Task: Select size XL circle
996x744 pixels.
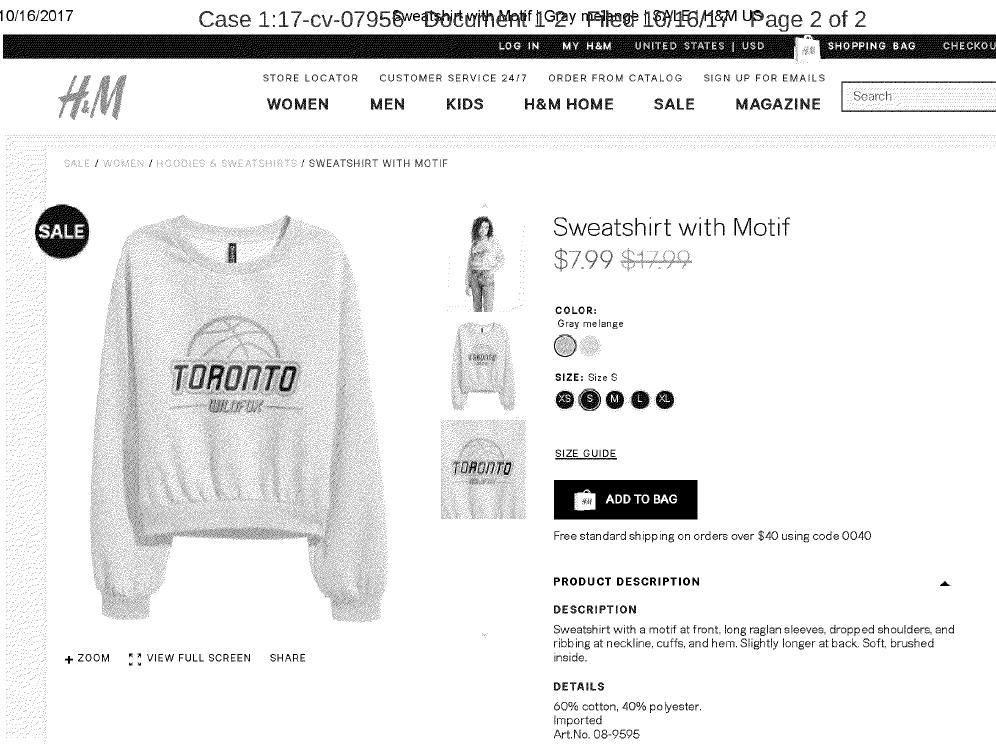Action: [x=664, y=399]
